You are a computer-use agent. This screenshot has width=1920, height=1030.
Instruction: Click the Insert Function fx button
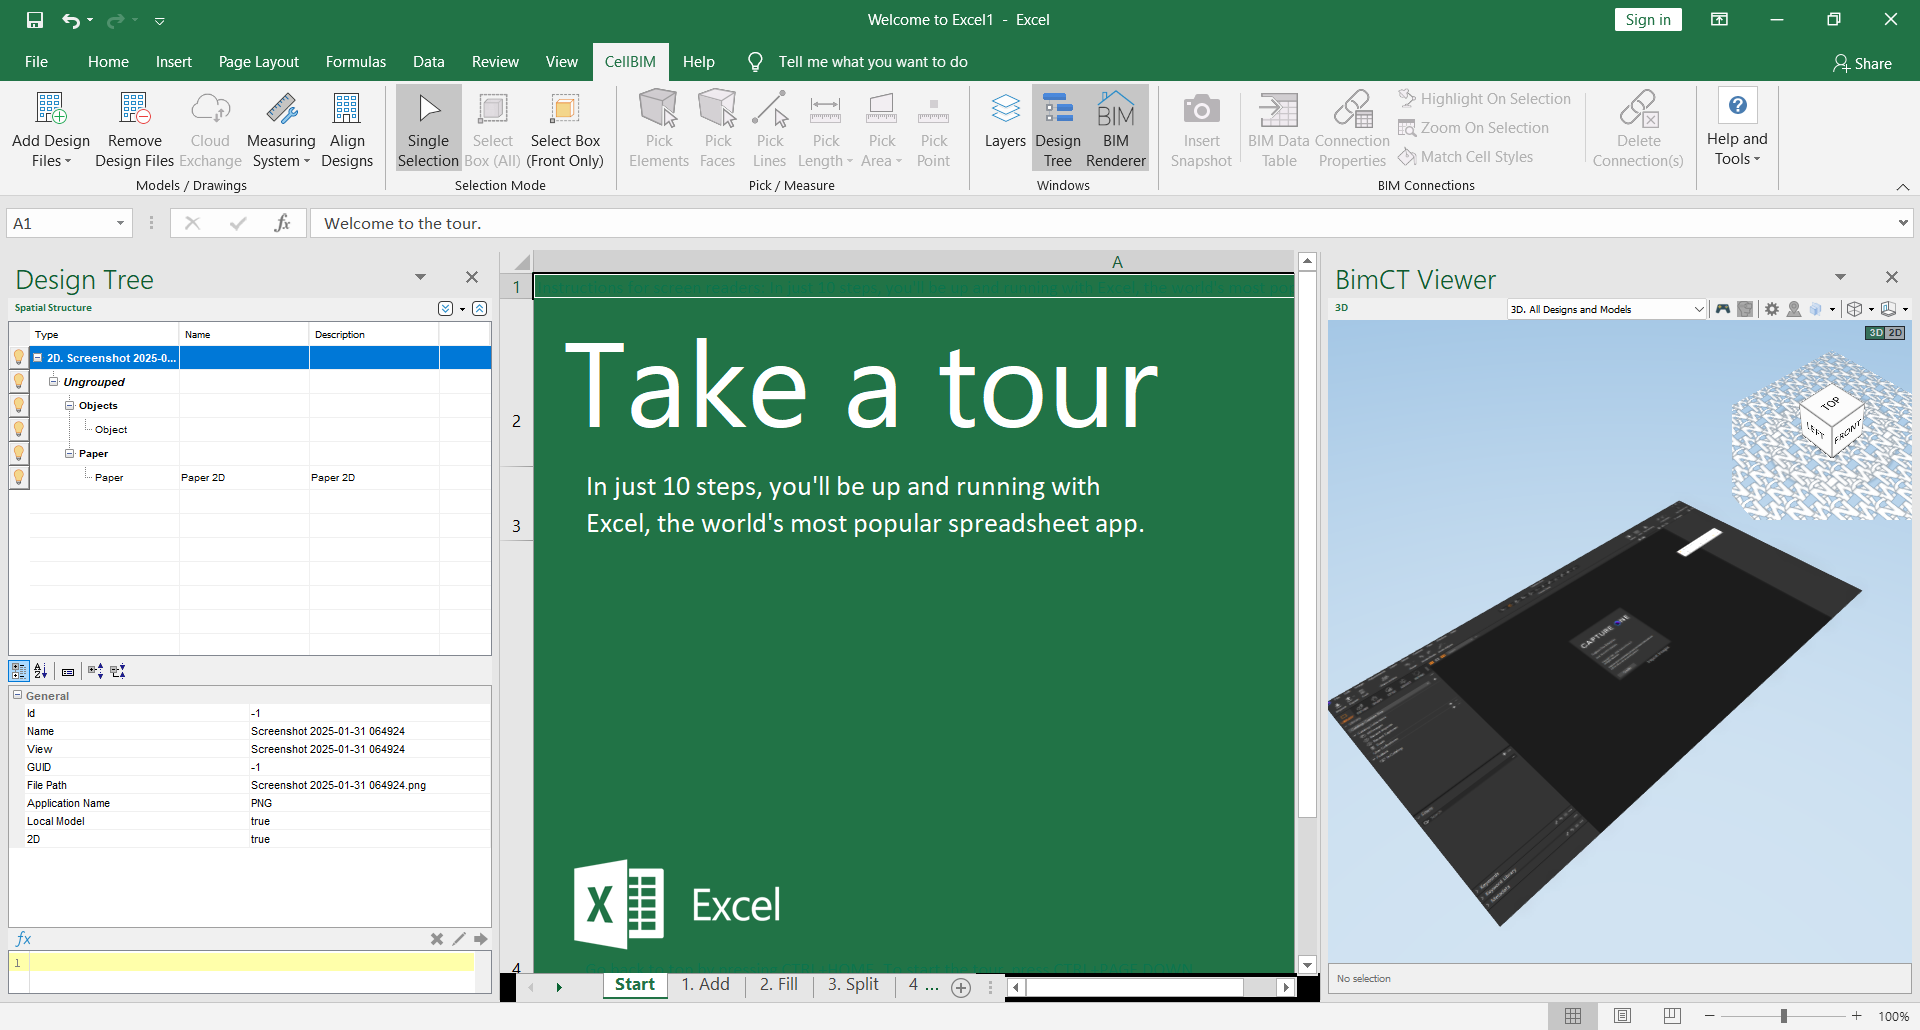[x=282, y=223]
